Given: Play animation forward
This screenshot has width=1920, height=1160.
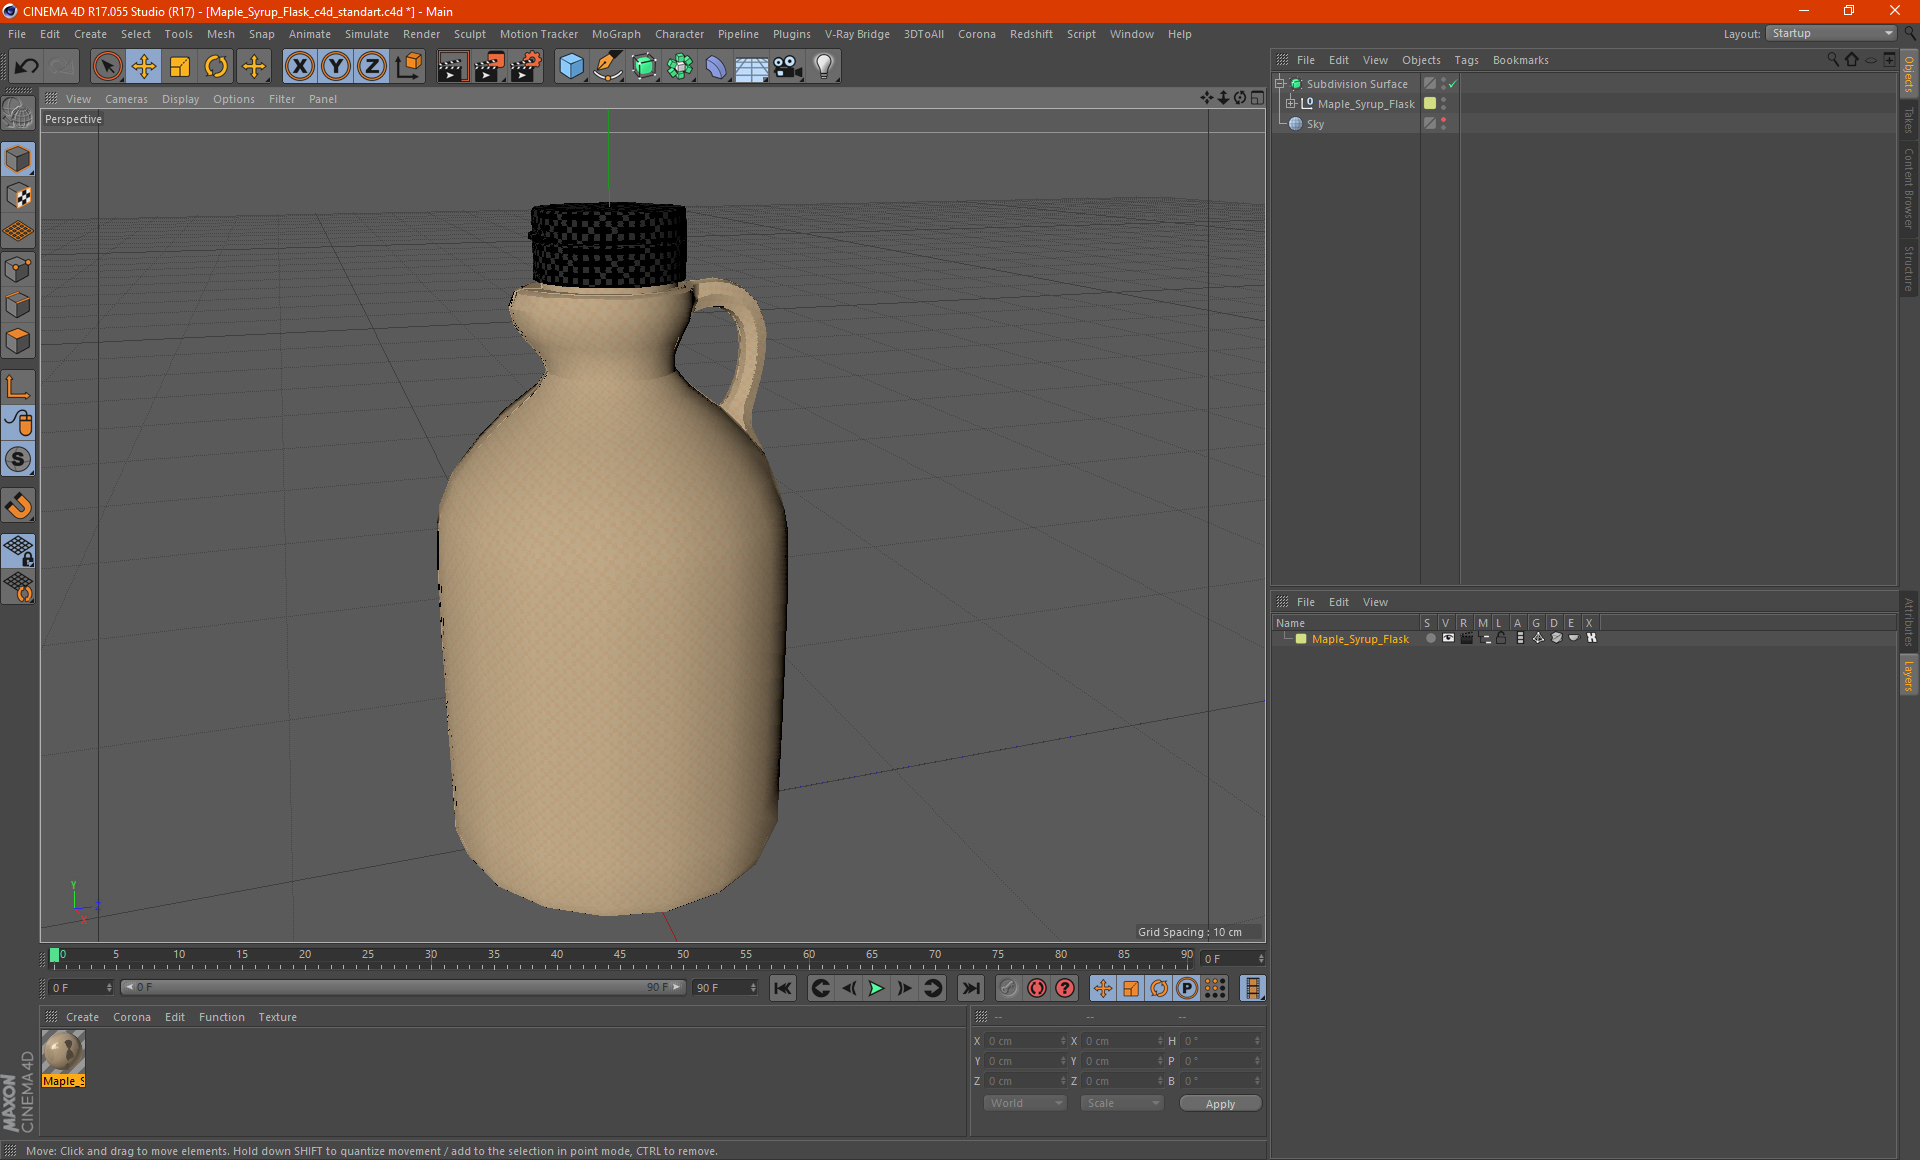Looking at the screenshot, I should (876, 988).
